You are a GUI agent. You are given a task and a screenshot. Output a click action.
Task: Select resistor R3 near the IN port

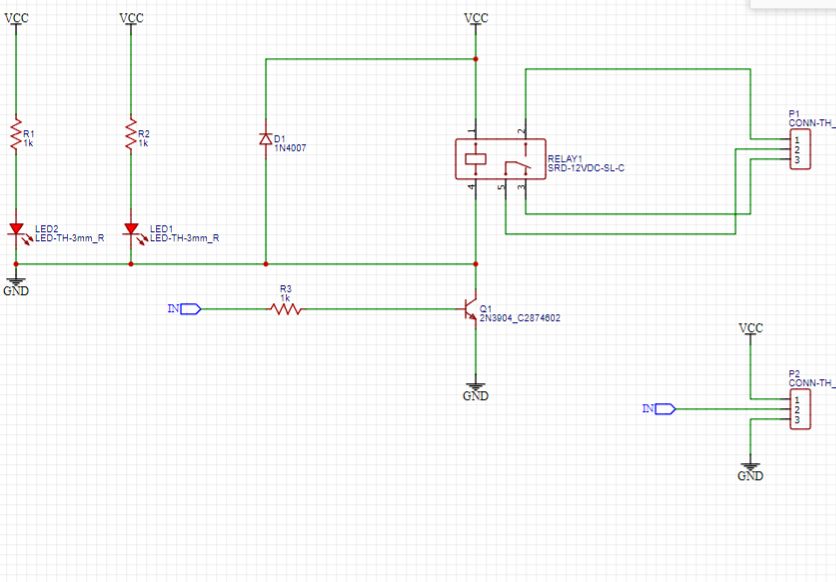[284, 310]
